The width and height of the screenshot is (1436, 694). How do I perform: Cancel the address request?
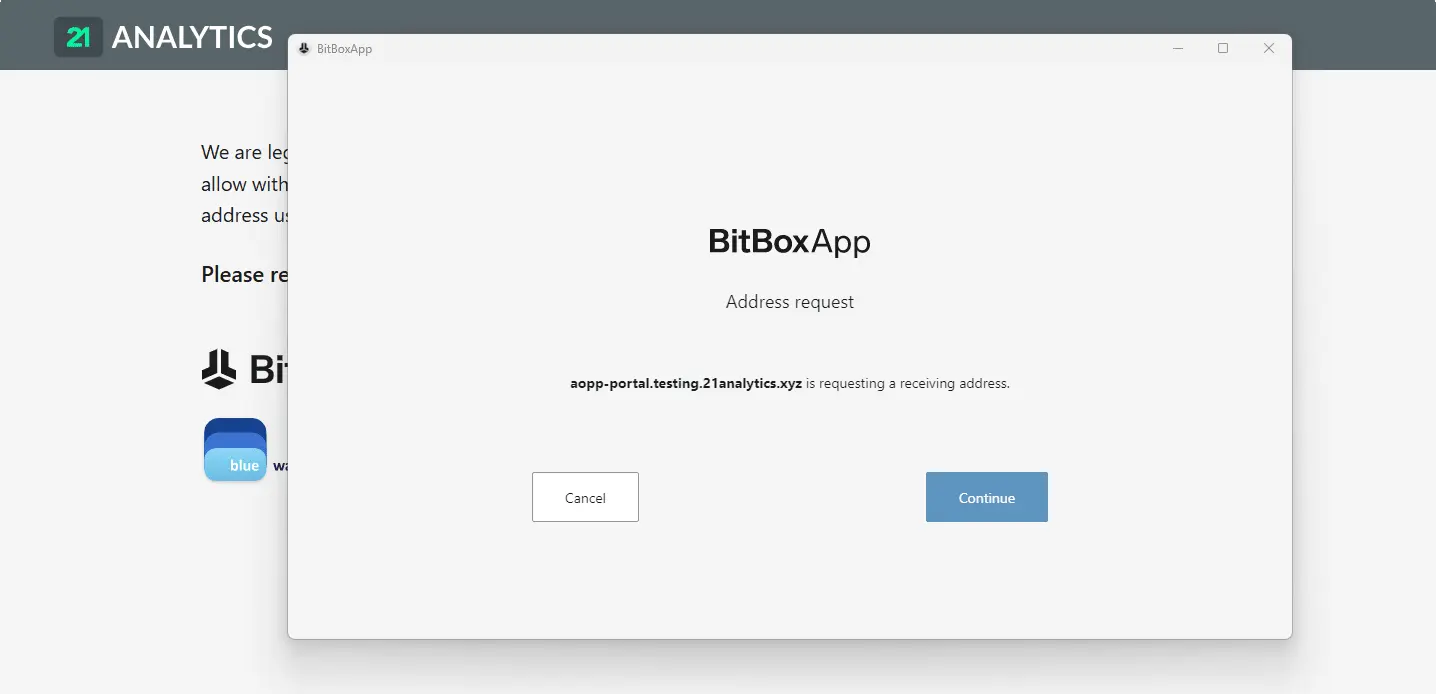(584, 497)
